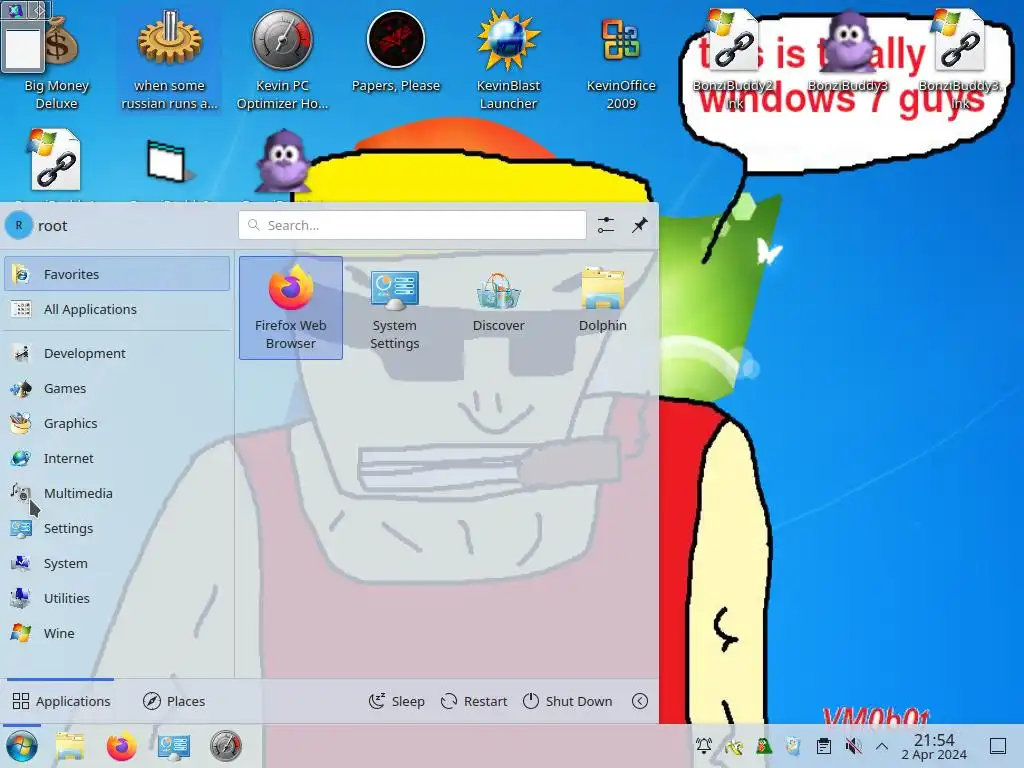Open the Internet category
This screenshot has width=1024, height=768.
tap(117, 458)
